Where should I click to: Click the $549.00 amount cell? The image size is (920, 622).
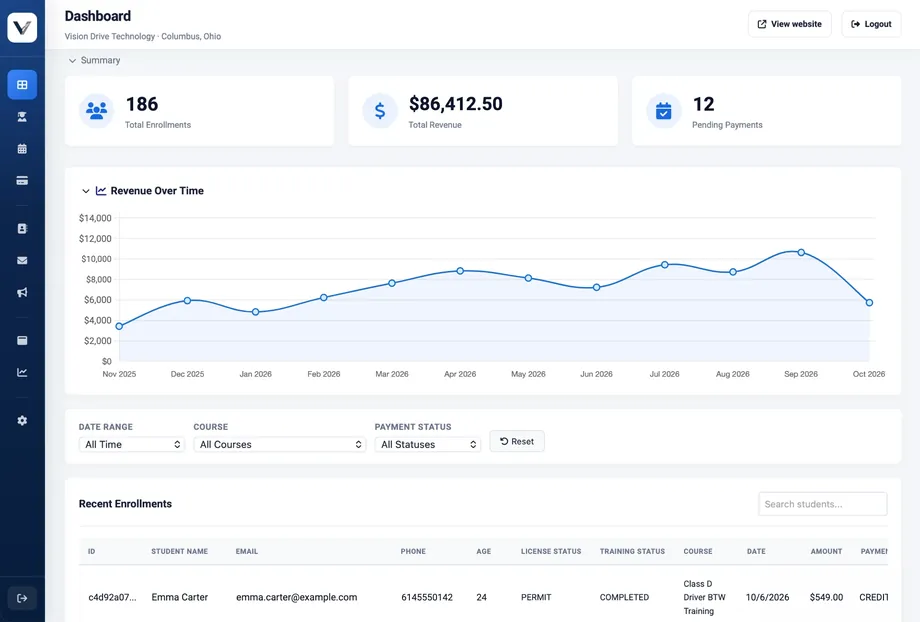826,597
